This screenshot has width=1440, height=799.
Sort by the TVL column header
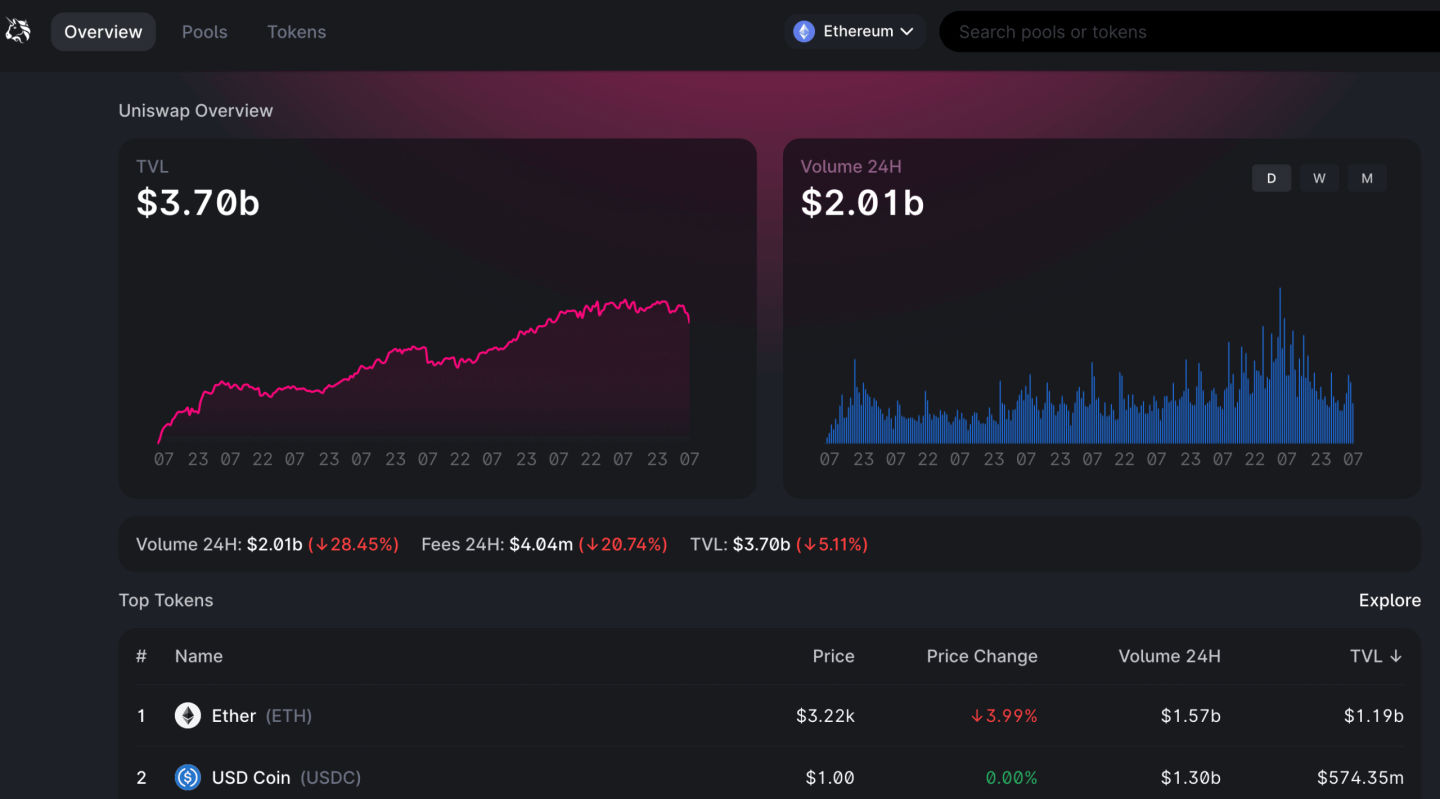[1376, 656]
